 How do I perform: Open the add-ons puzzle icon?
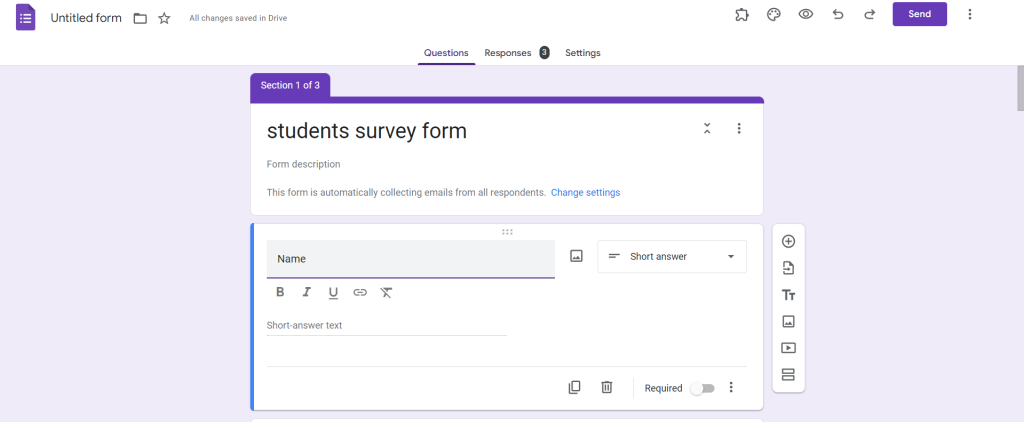742,14
